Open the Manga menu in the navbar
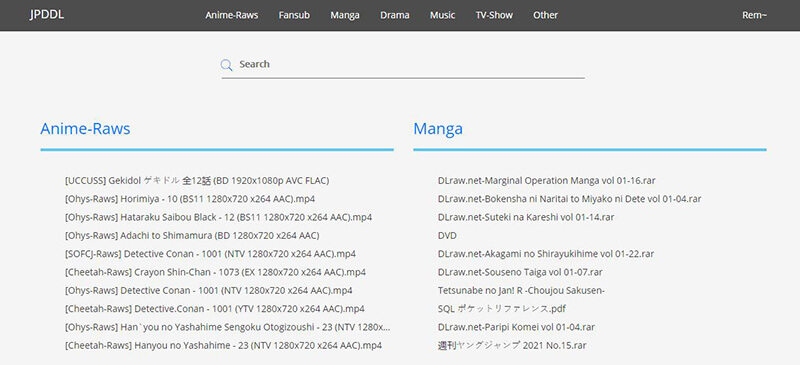This screenshot has height=365, width=800. (x=345, y=15)
